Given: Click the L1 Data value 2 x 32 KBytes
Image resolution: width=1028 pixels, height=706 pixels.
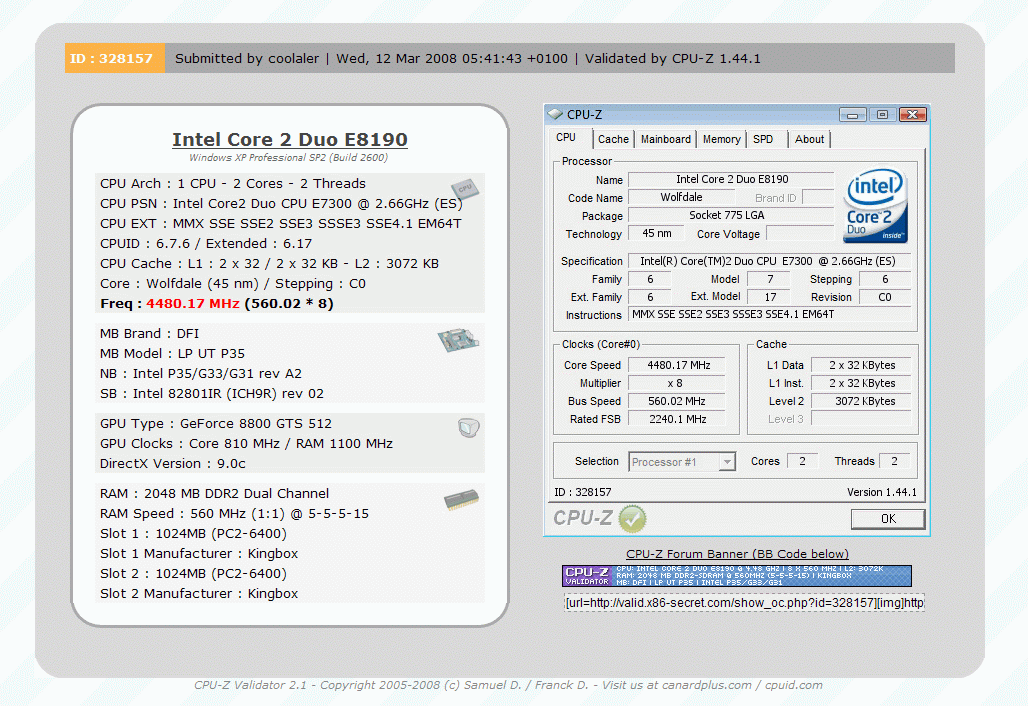Looking at the screenshot, I should [861, 365].
